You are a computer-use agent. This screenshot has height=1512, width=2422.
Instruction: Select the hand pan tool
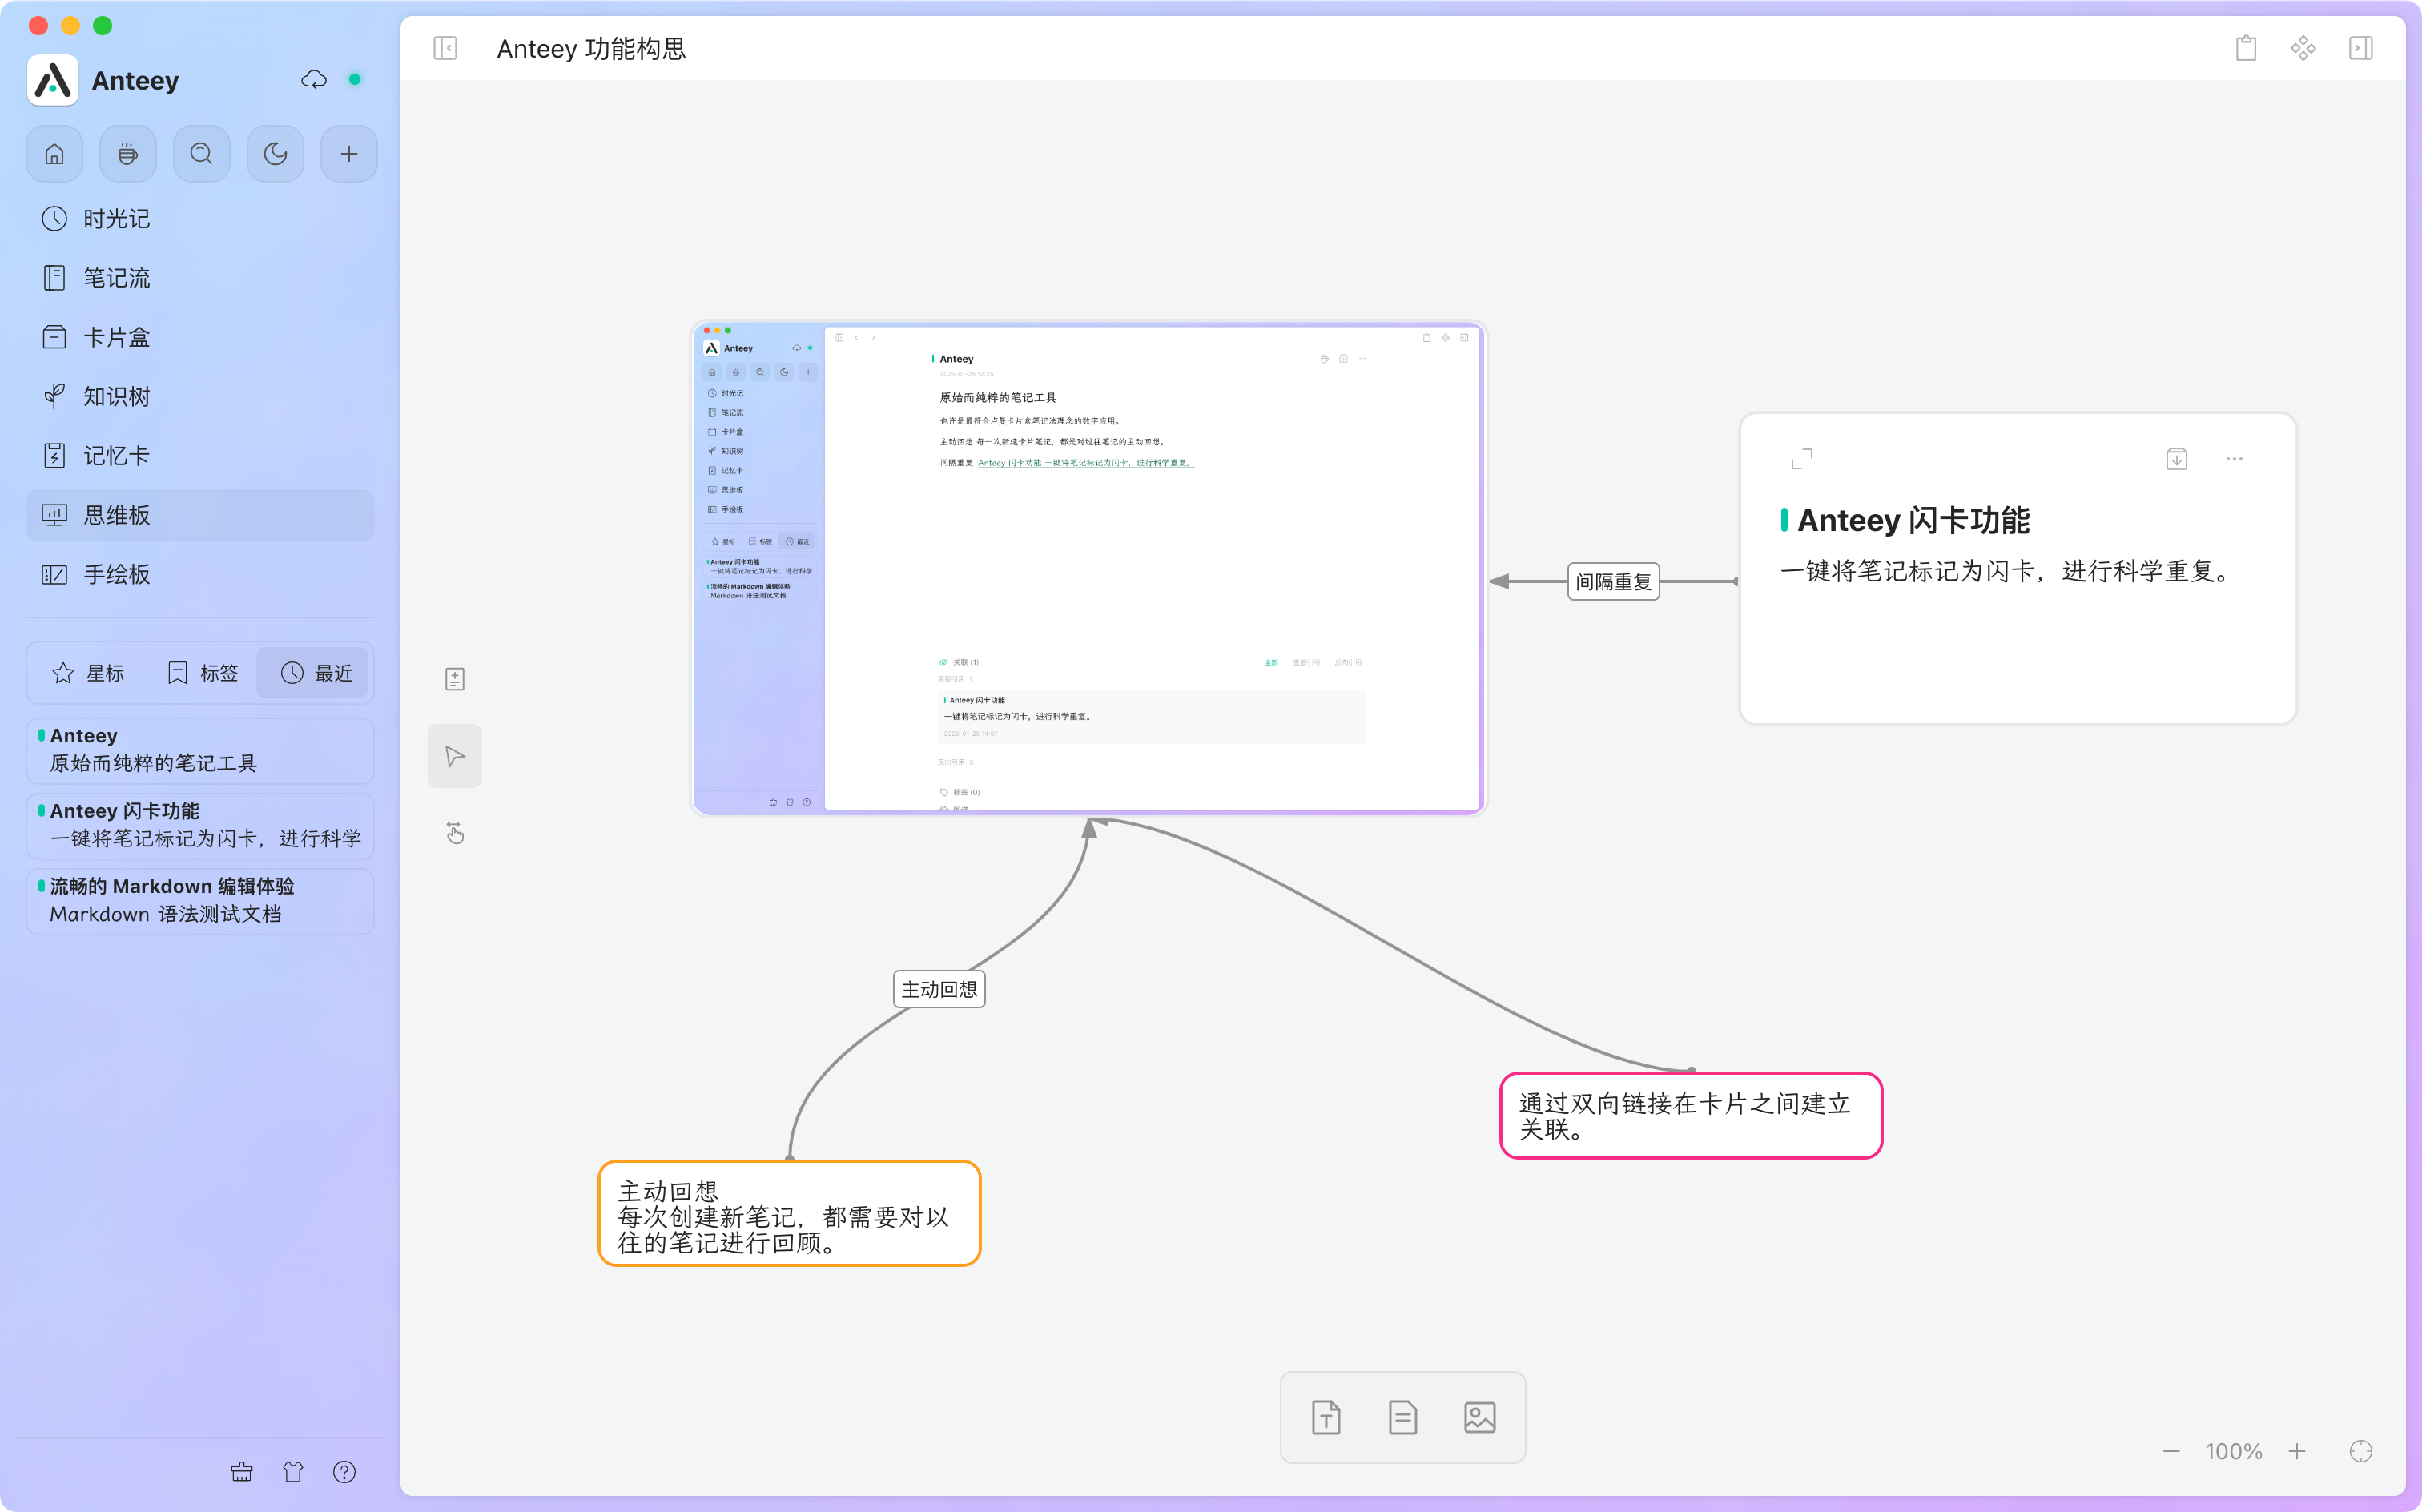(455, 832)
